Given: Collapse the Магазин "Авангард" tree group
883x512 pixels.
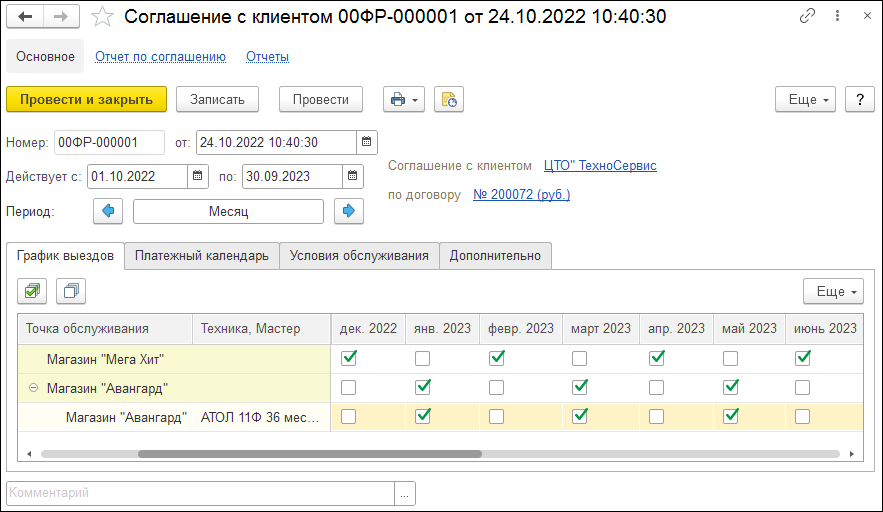Looking at the screenshot, I should (34, 388).
